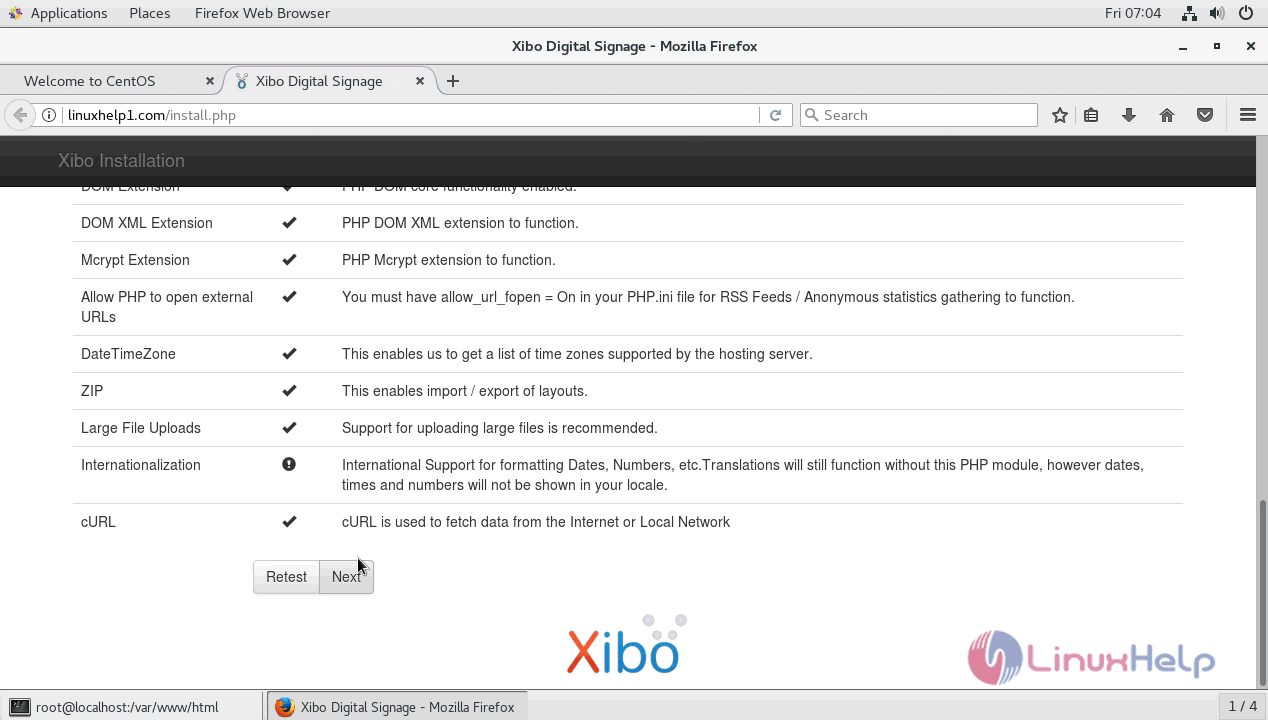Click the DateTimeZone label
The height and width of the screenshot is (720, 1268).
click(128, 354)
